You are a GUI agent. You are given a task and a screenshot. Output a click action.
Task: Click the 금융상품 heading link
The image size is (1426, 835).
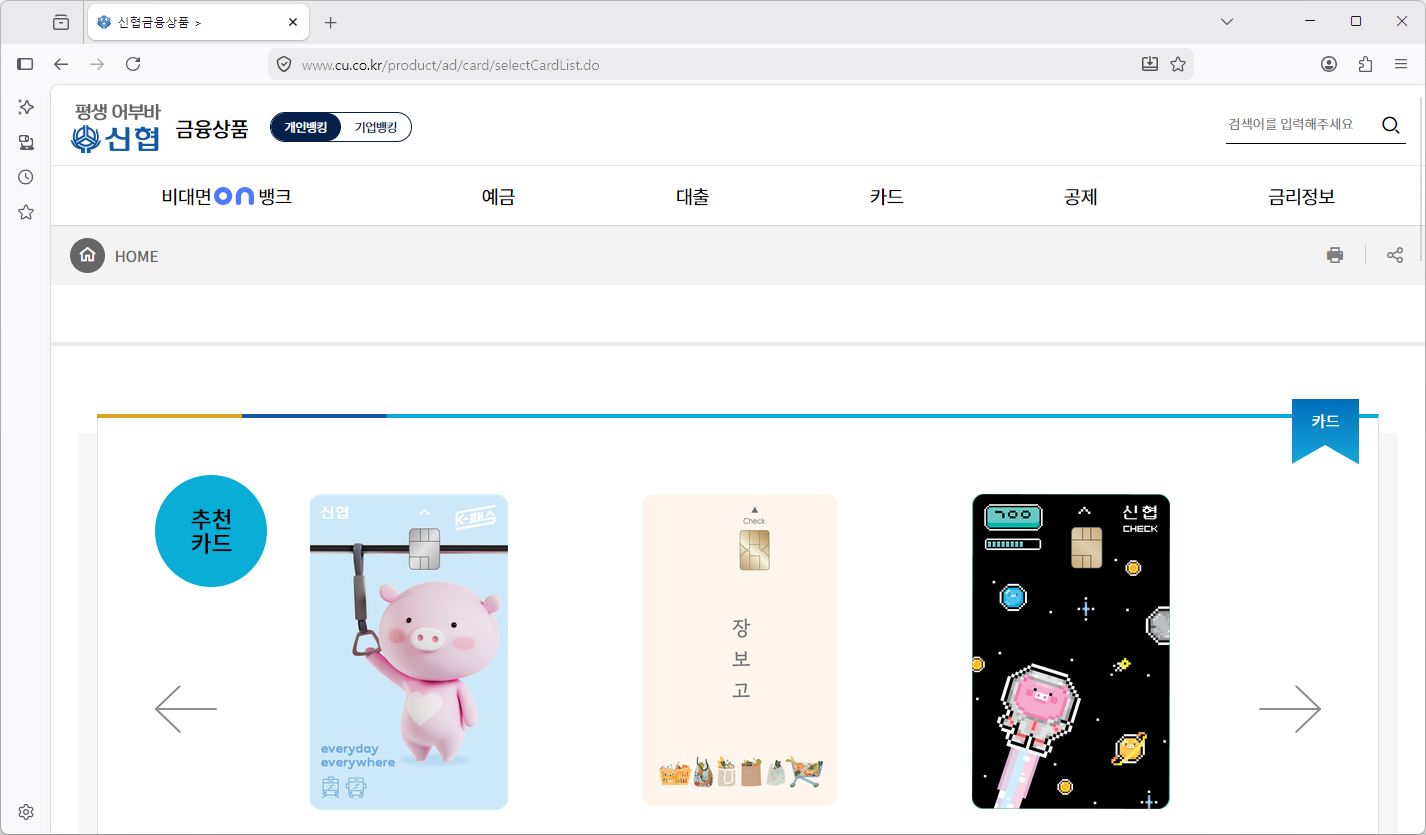click(x=212, y=128)
